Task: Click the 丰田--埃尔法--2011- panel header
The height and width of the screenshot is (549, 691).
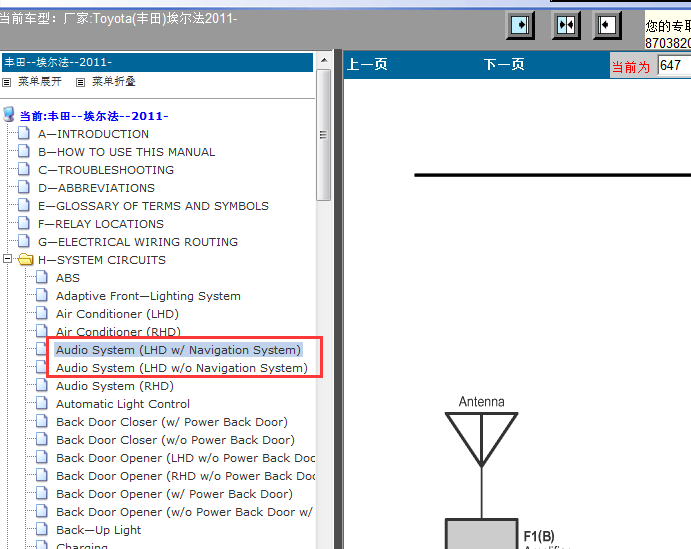Action: (157, 63)
